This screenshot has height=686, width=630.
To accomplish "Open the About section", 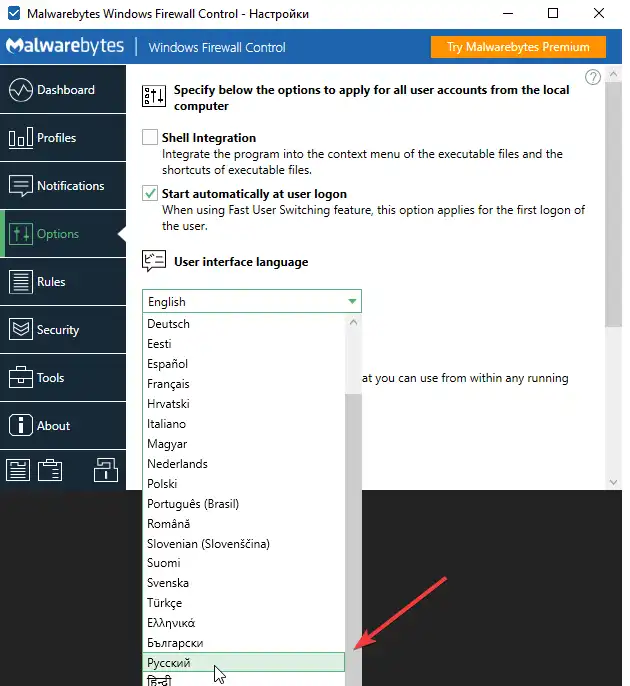I will click(x=63, y=426).
